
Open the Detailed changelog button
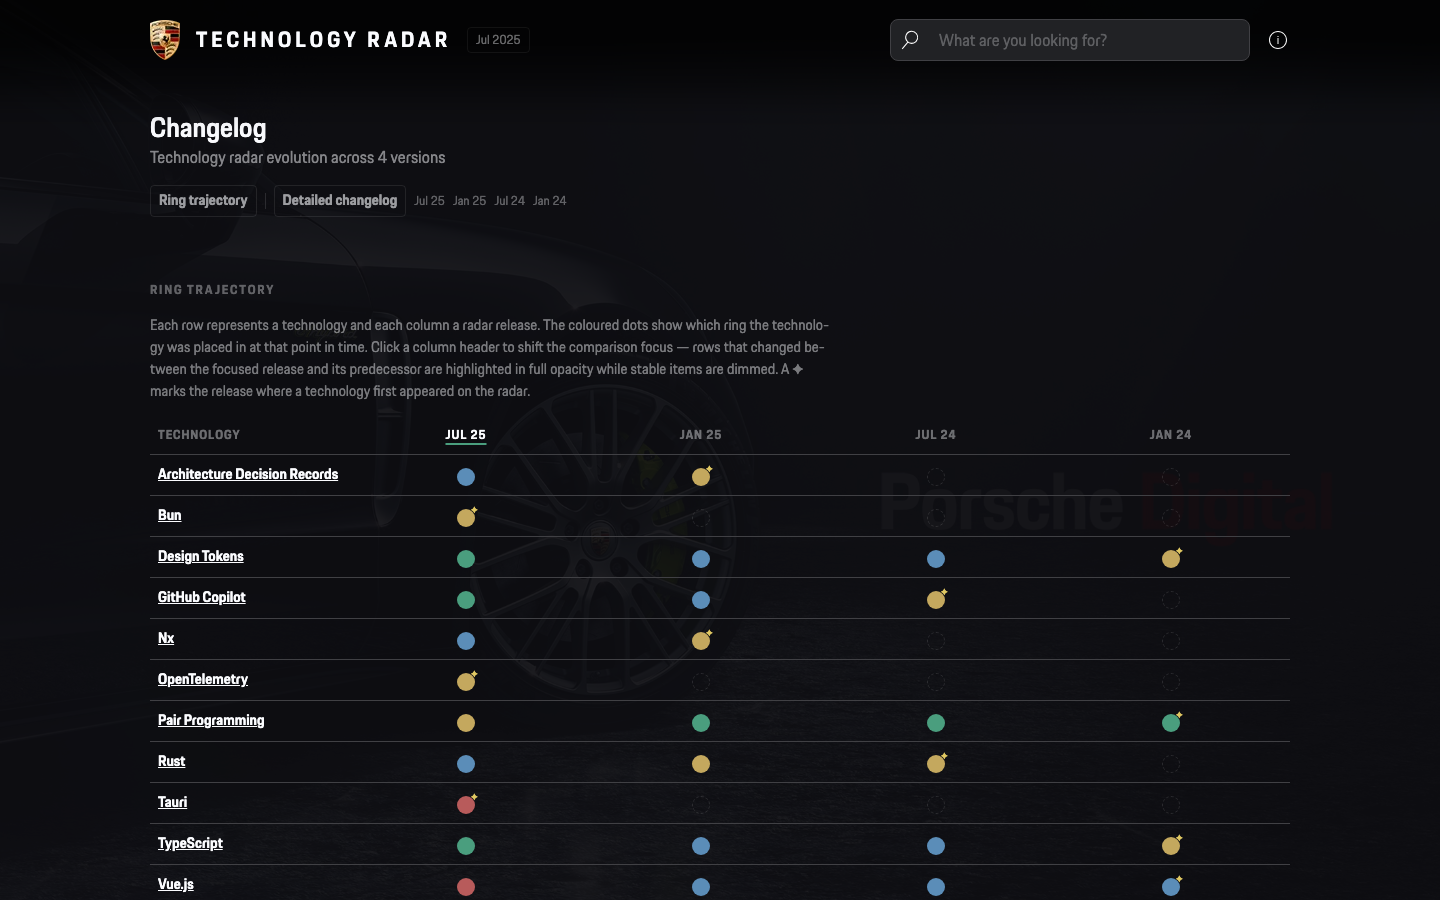coord(340,200)
